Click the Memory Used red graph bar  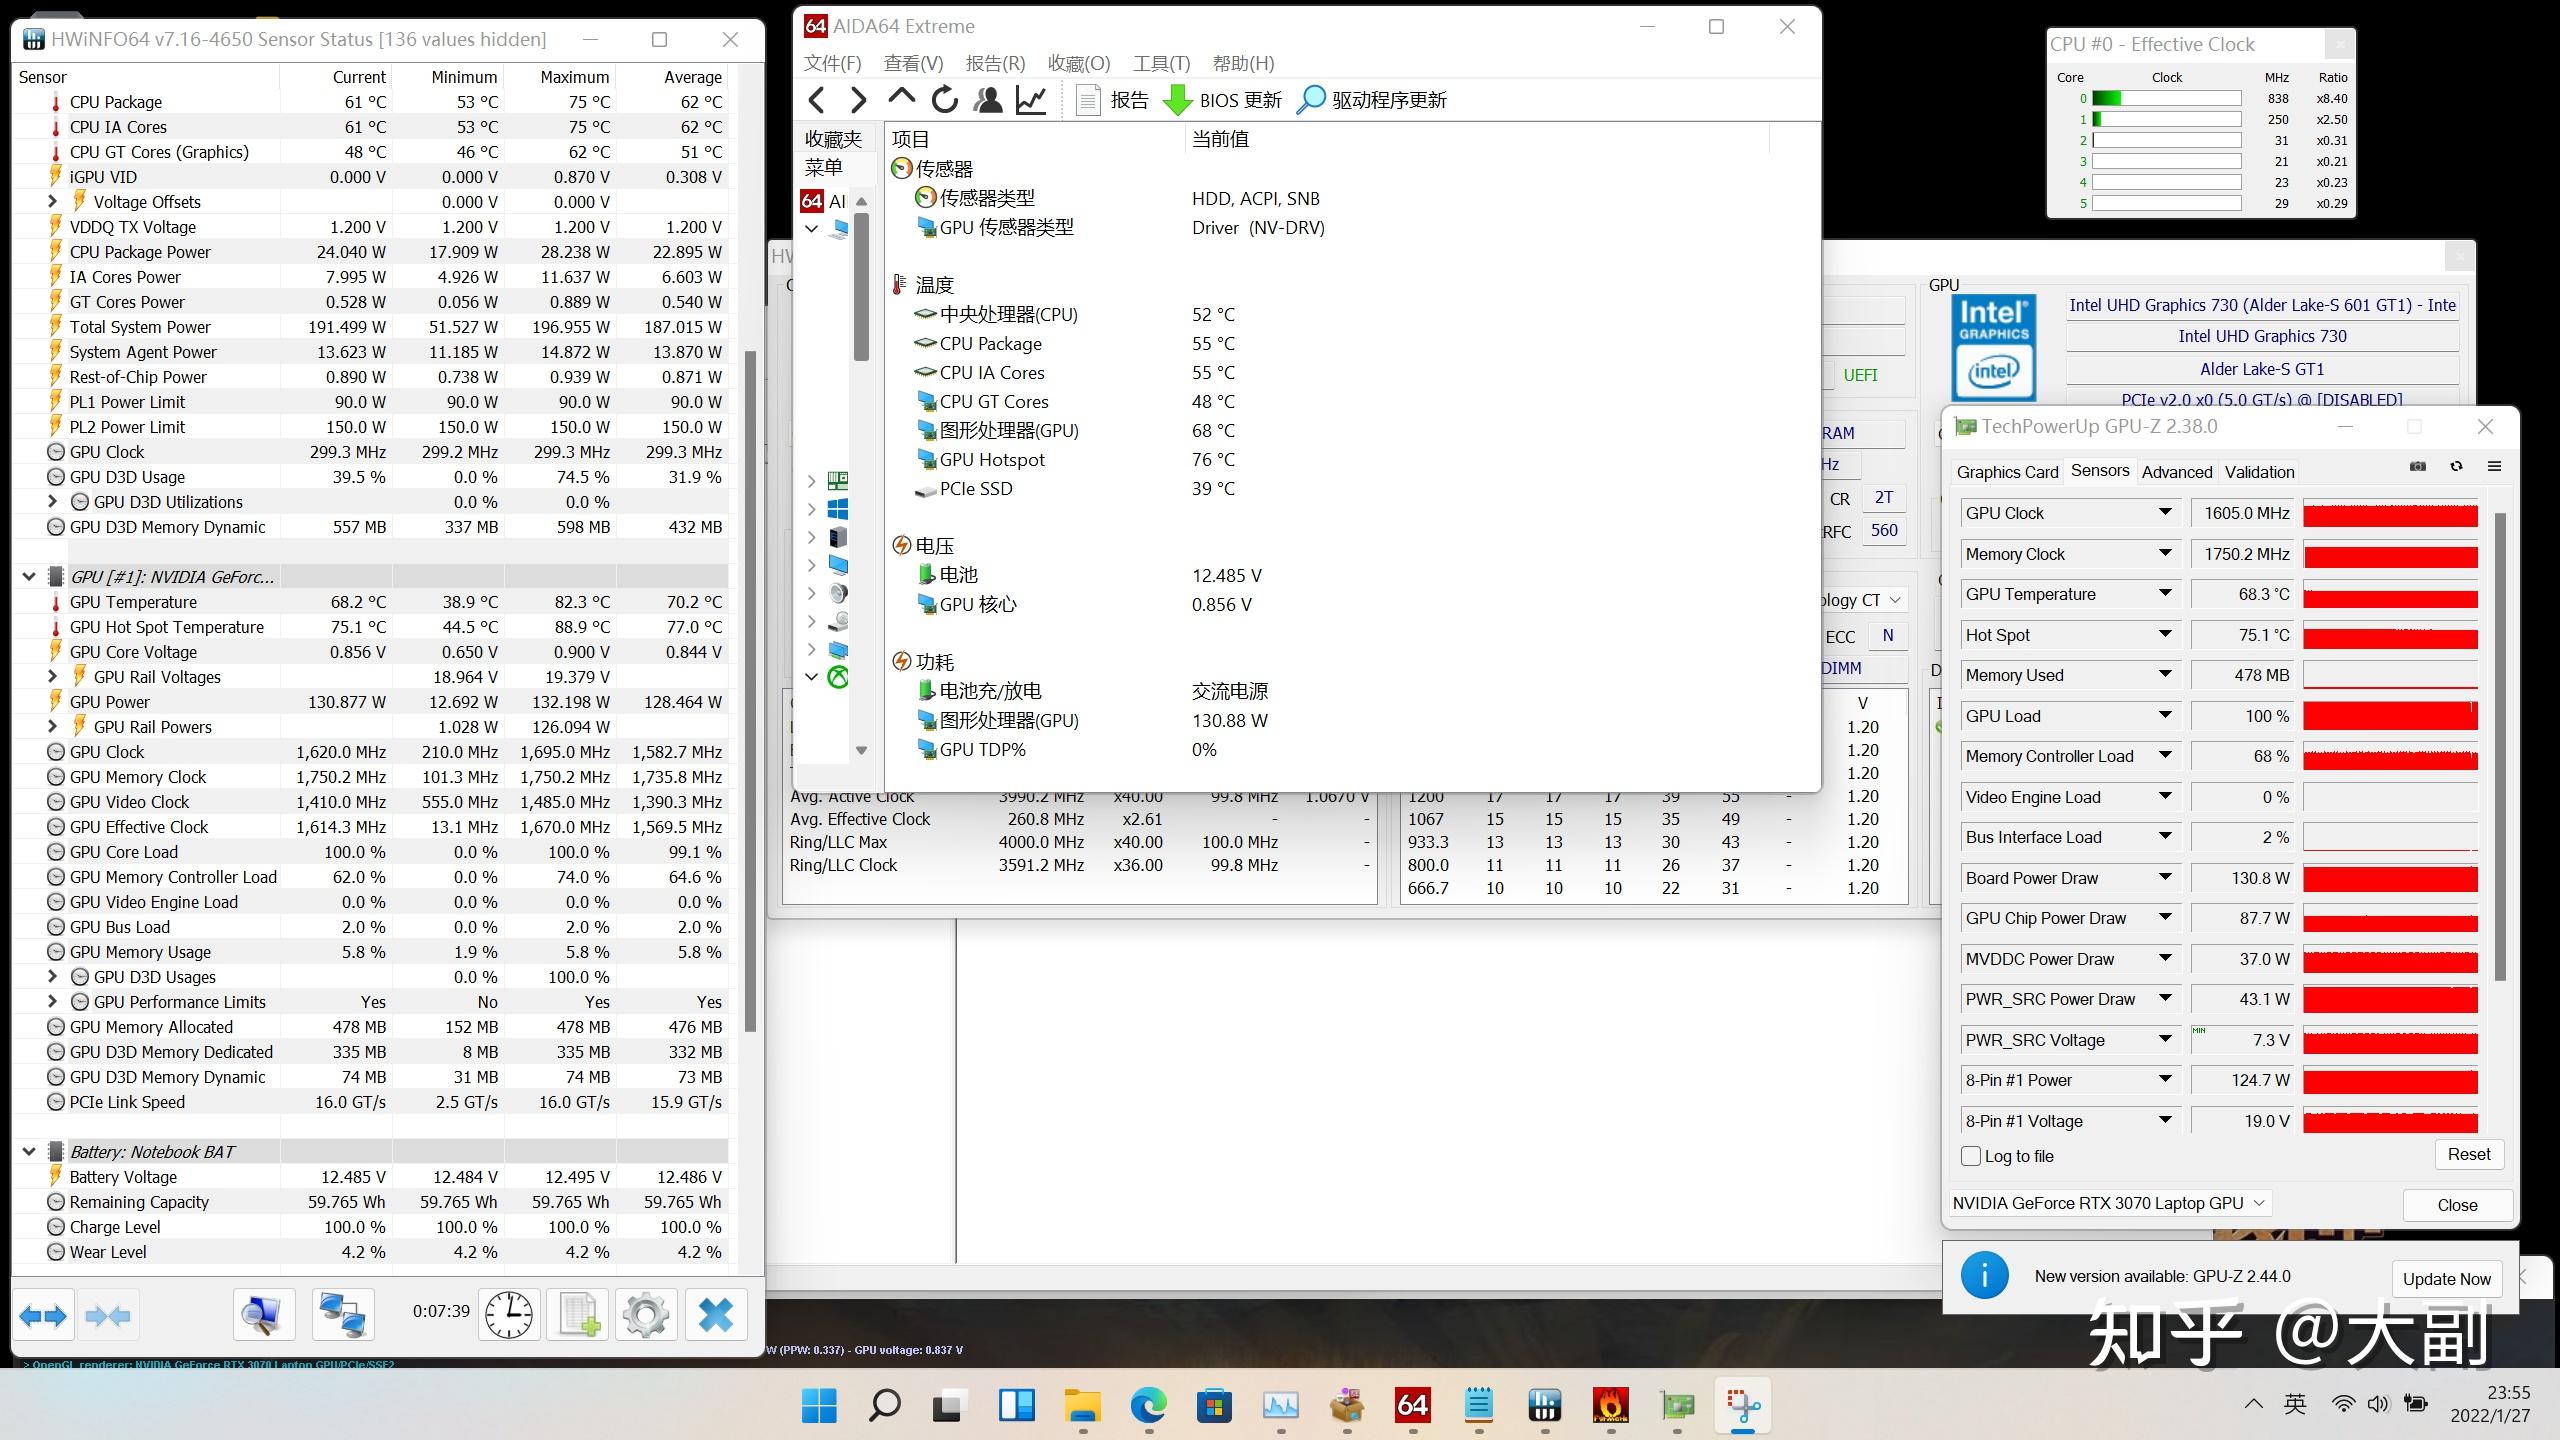click(2390, 674)
